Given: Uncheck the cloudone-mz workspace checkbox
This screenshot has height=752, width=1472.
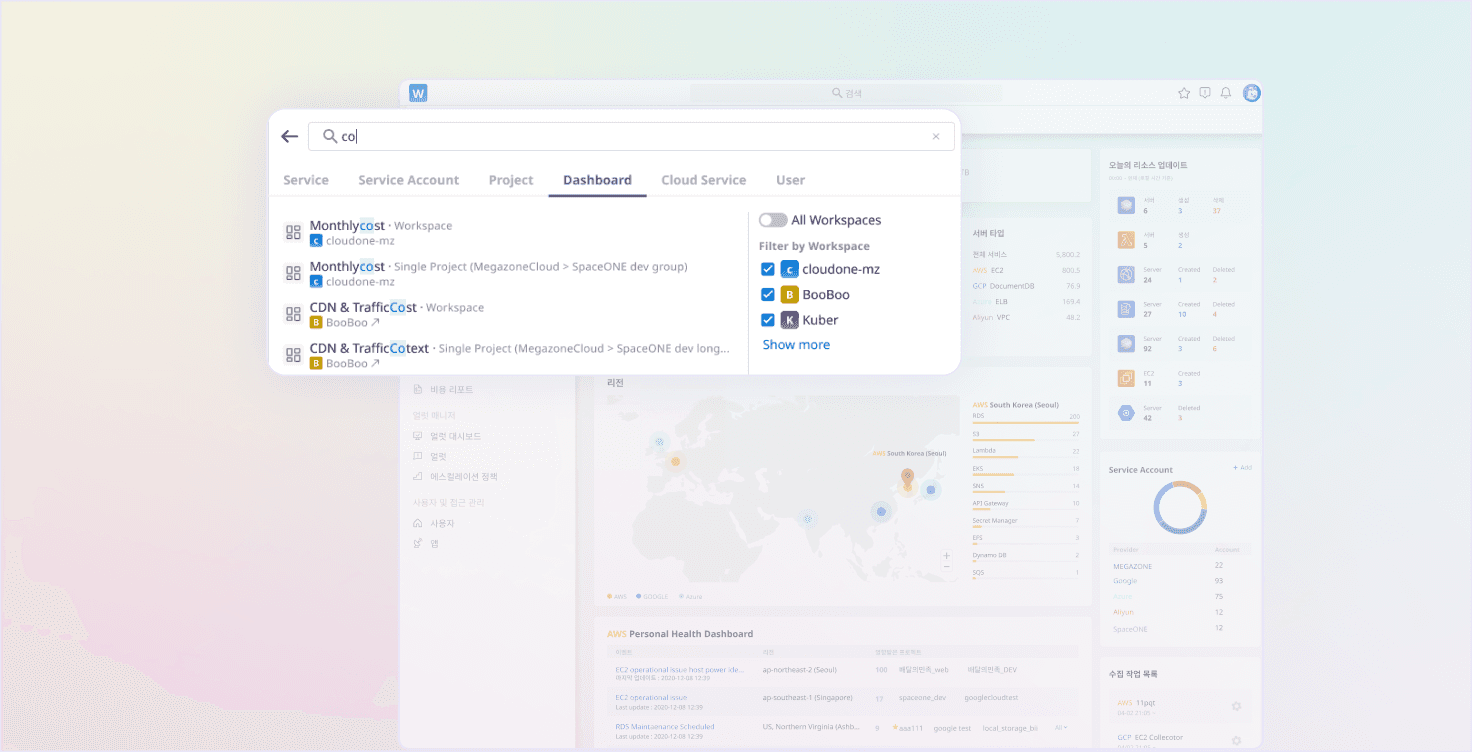Looking at the screenshot, I should click(x=768, y=269).
